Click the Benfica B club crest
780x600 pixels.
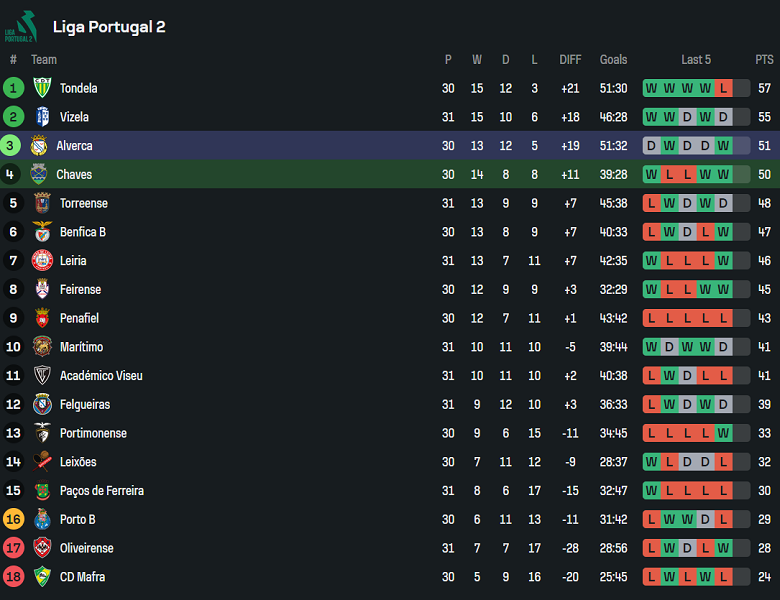tap(42, 232)
